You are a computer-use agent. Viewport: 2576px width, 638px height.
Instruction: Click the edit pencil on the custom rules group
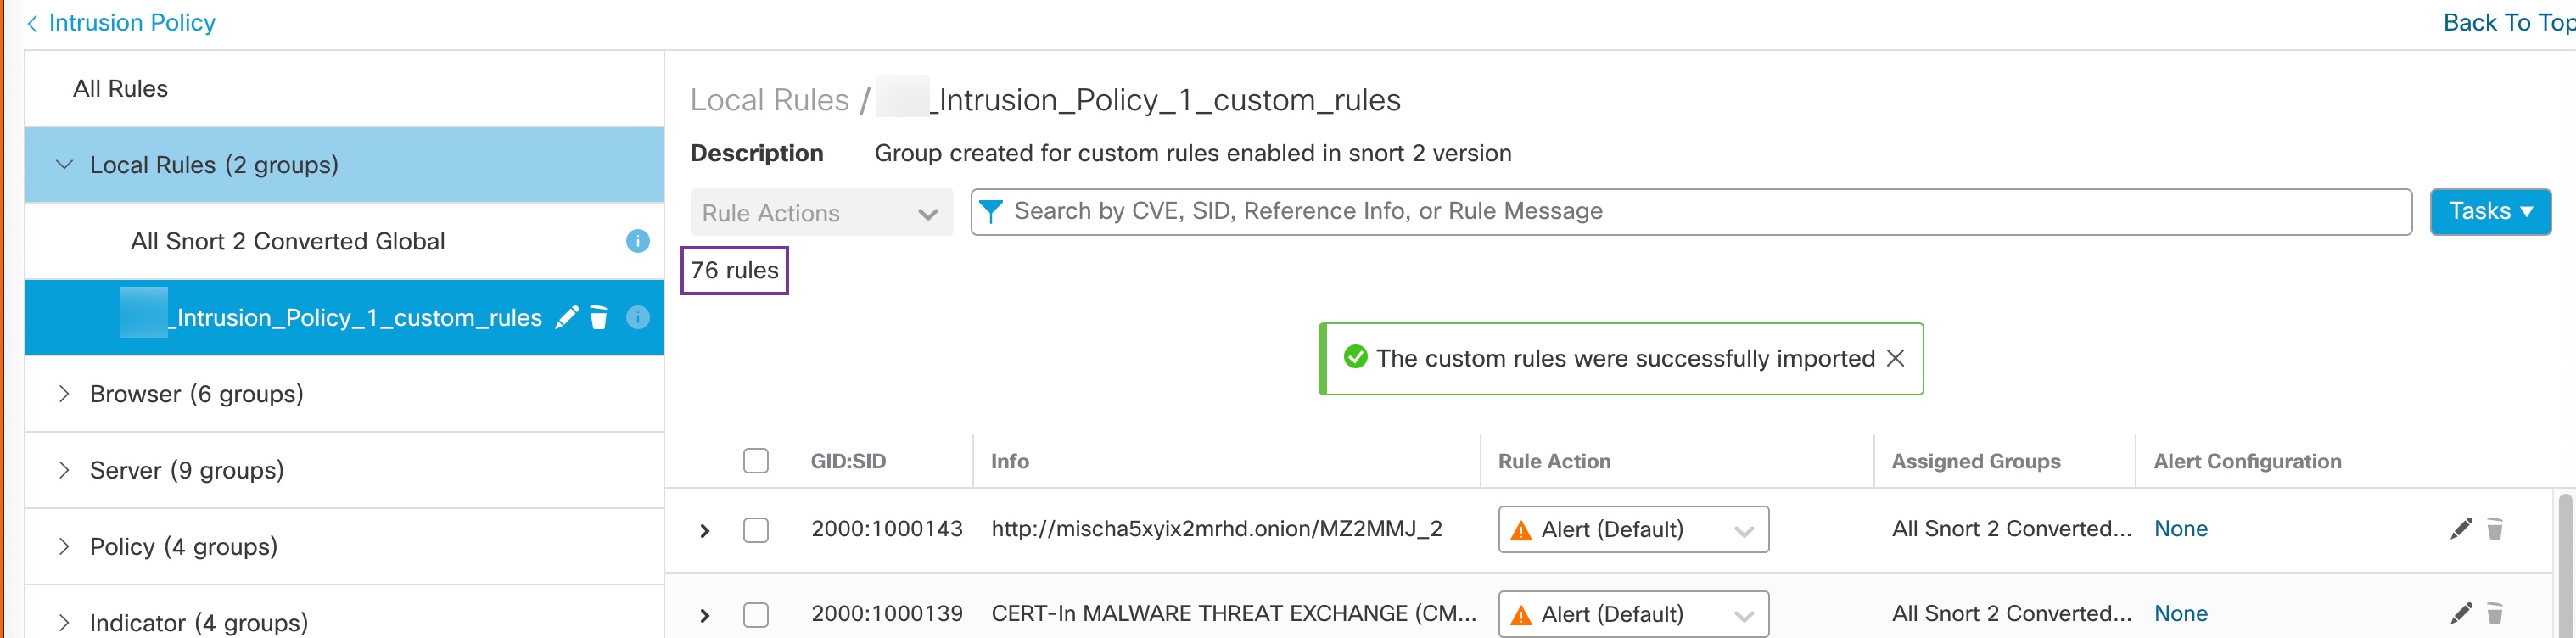[x=566, y=318]
